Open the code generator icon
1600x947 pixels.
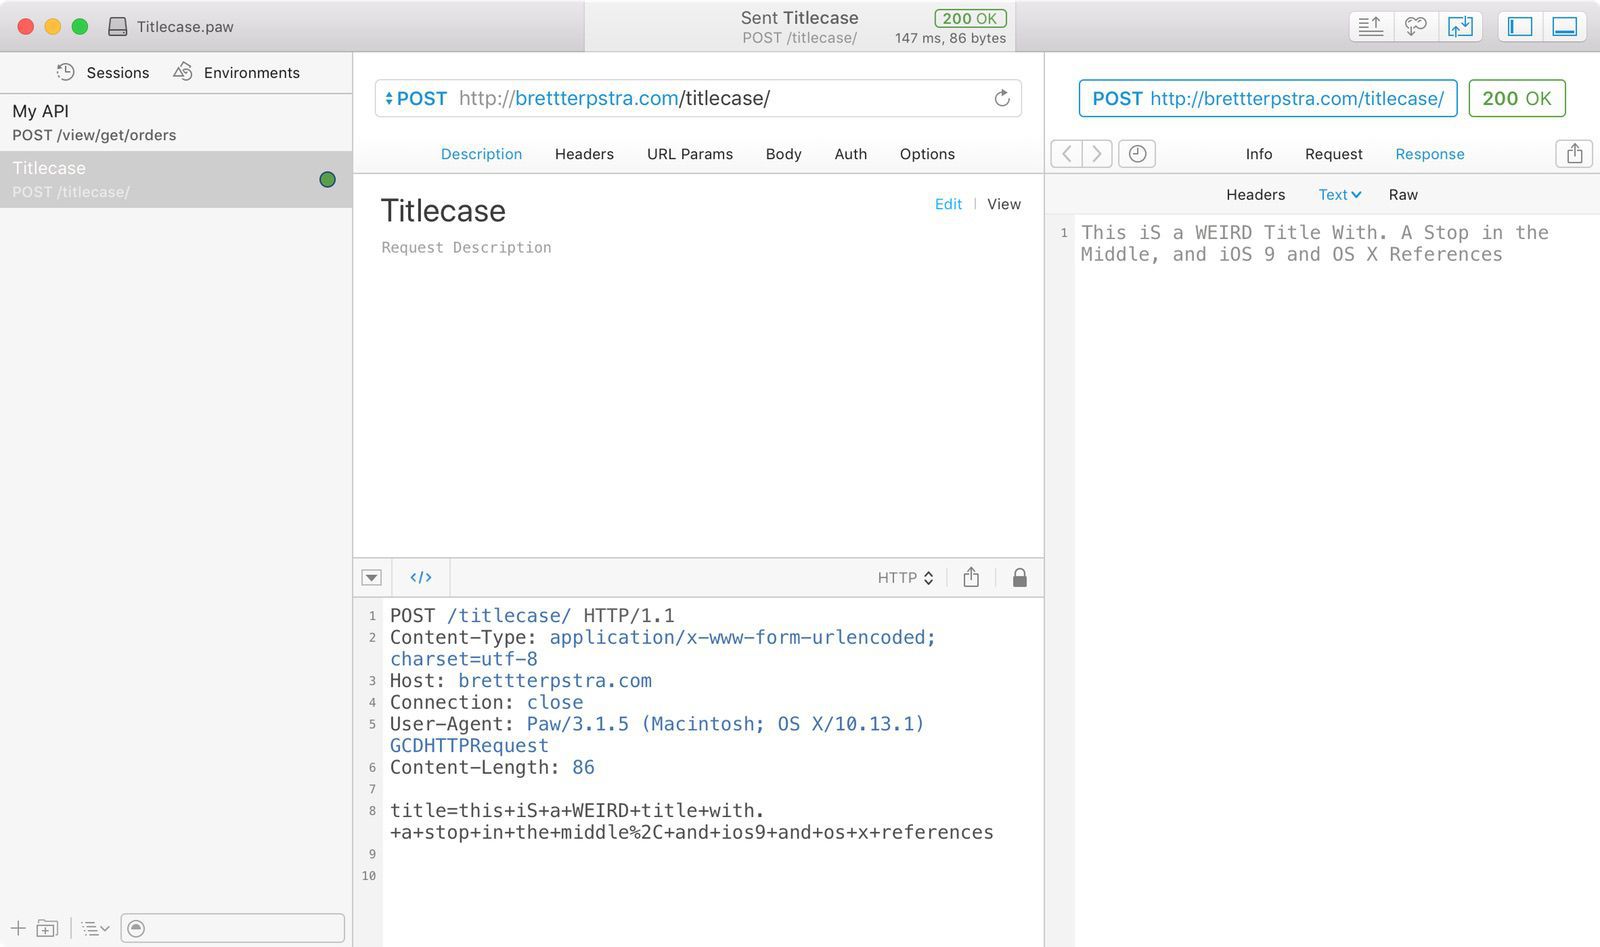(421, 577)
